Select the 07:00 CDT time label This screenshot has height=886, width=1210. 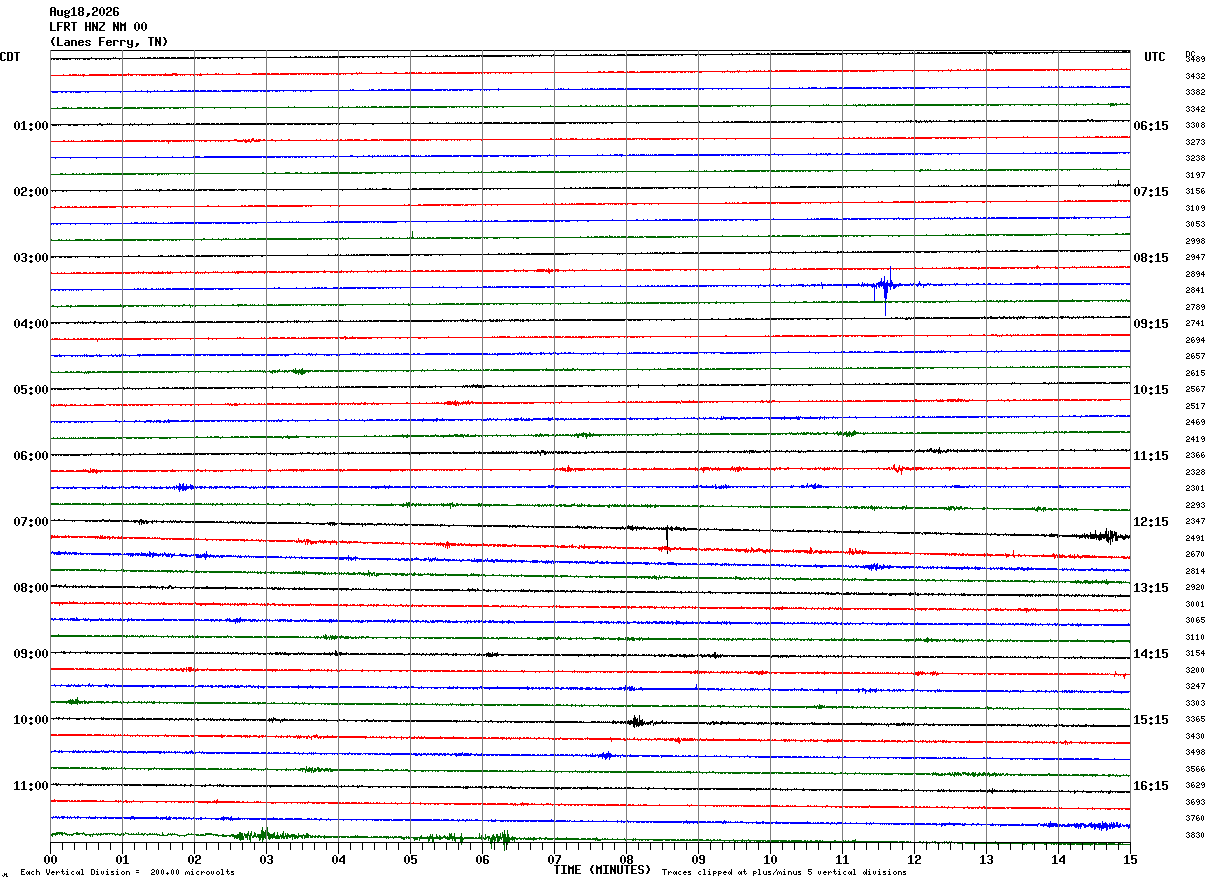coord(31,522)
